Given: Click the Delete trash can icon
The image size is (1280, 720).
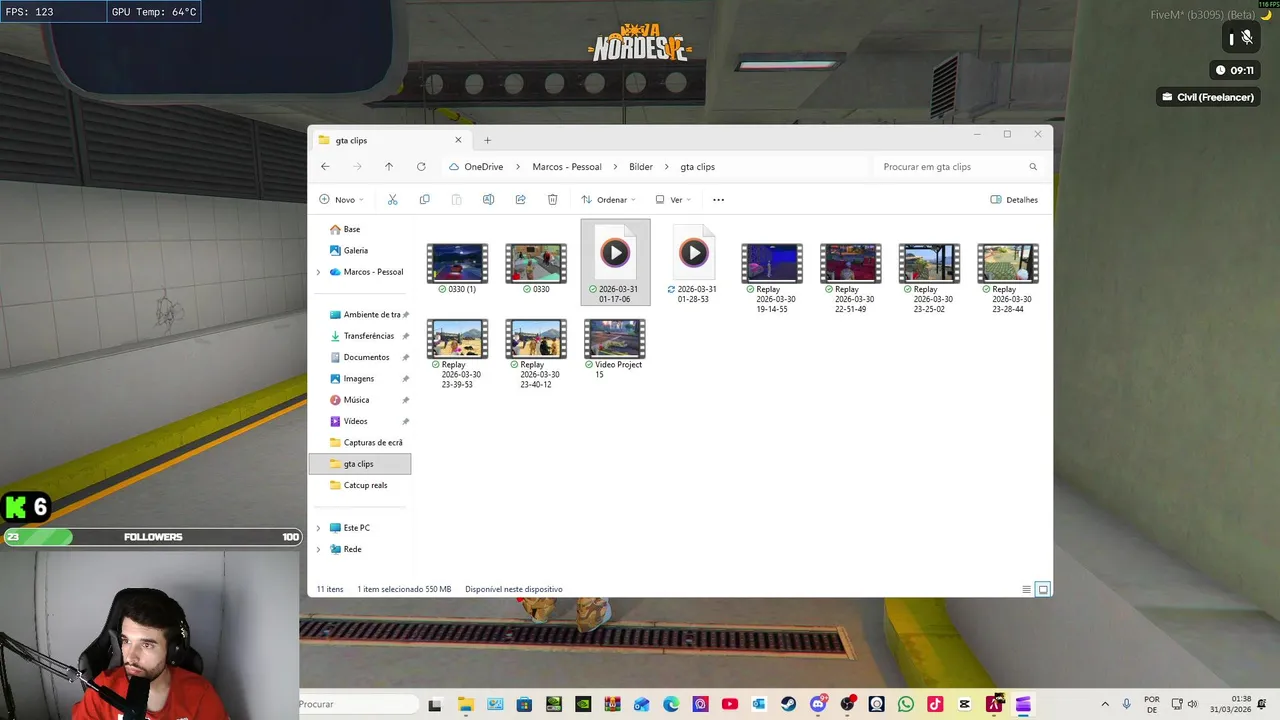Looking at the screenshot, I should [552, 200].
